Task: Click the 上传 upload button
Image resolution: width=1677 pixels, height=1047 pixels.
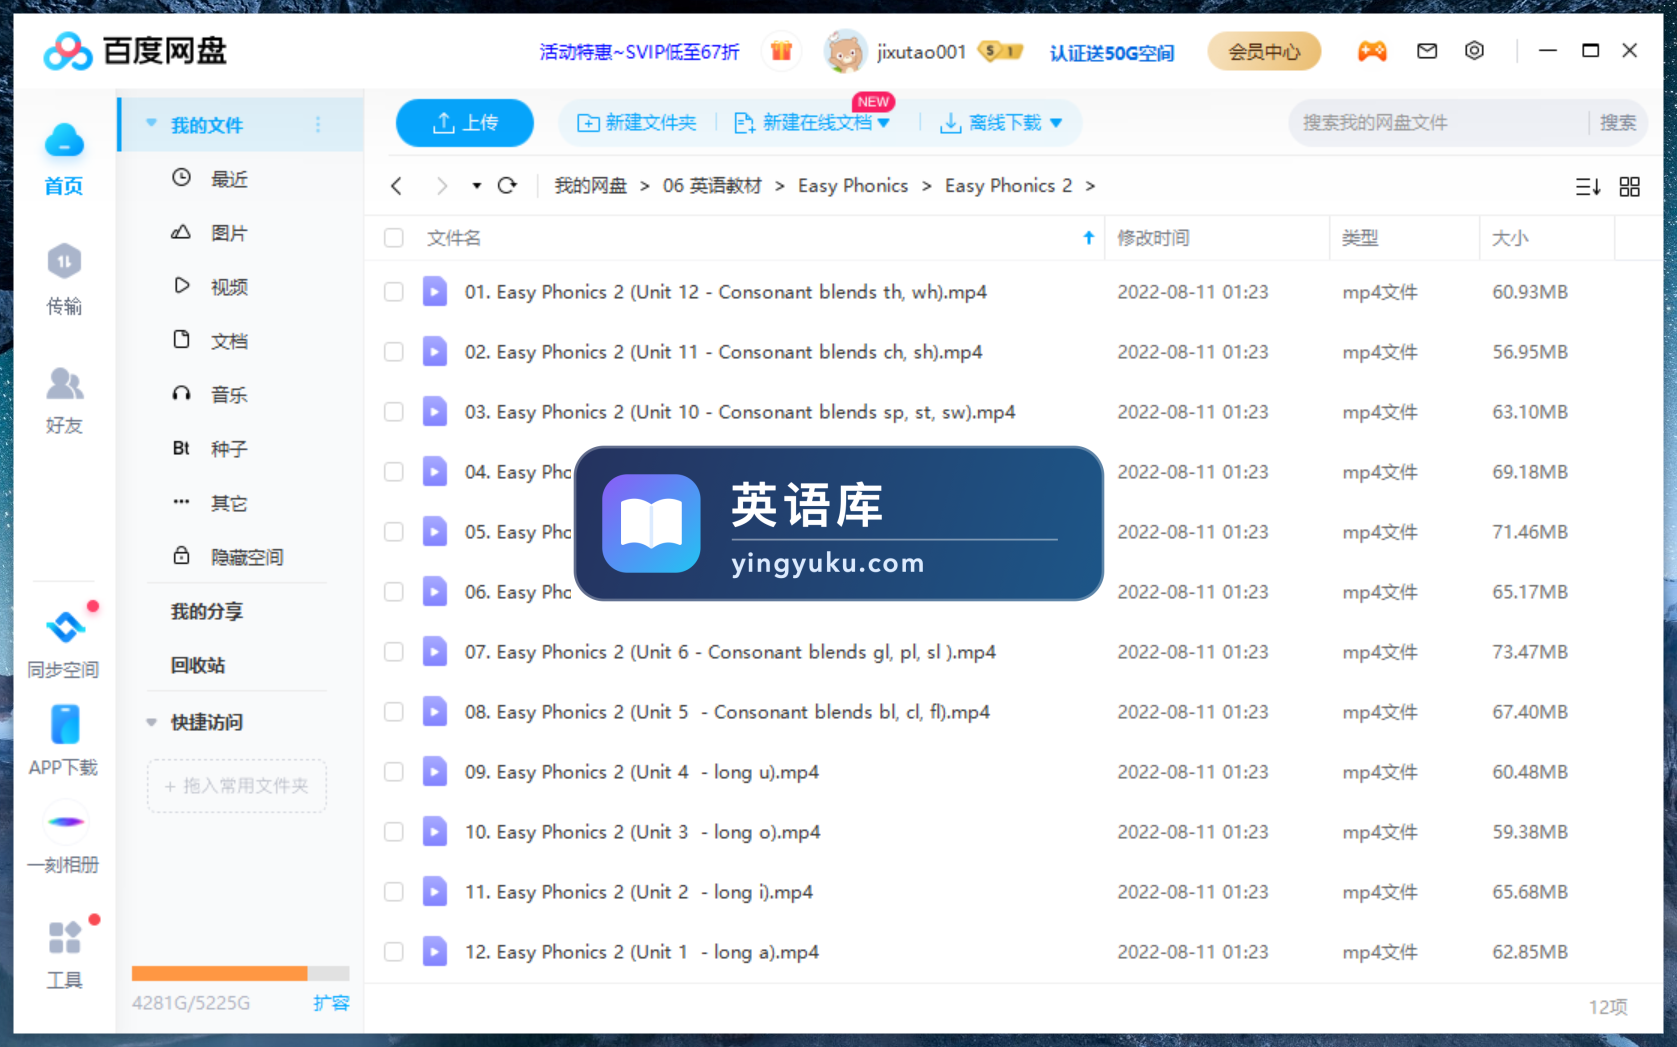Action: click(x=465, y=123)
